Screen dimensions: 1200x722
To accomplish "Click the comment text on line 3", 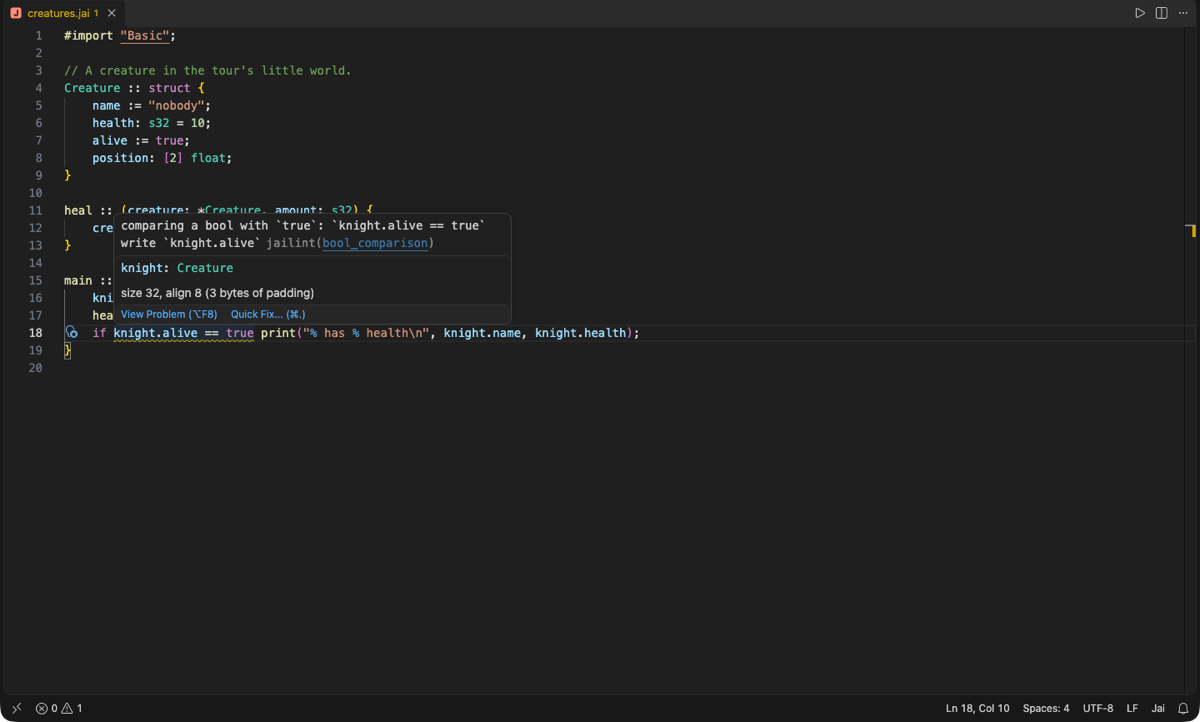I will 208,70.
